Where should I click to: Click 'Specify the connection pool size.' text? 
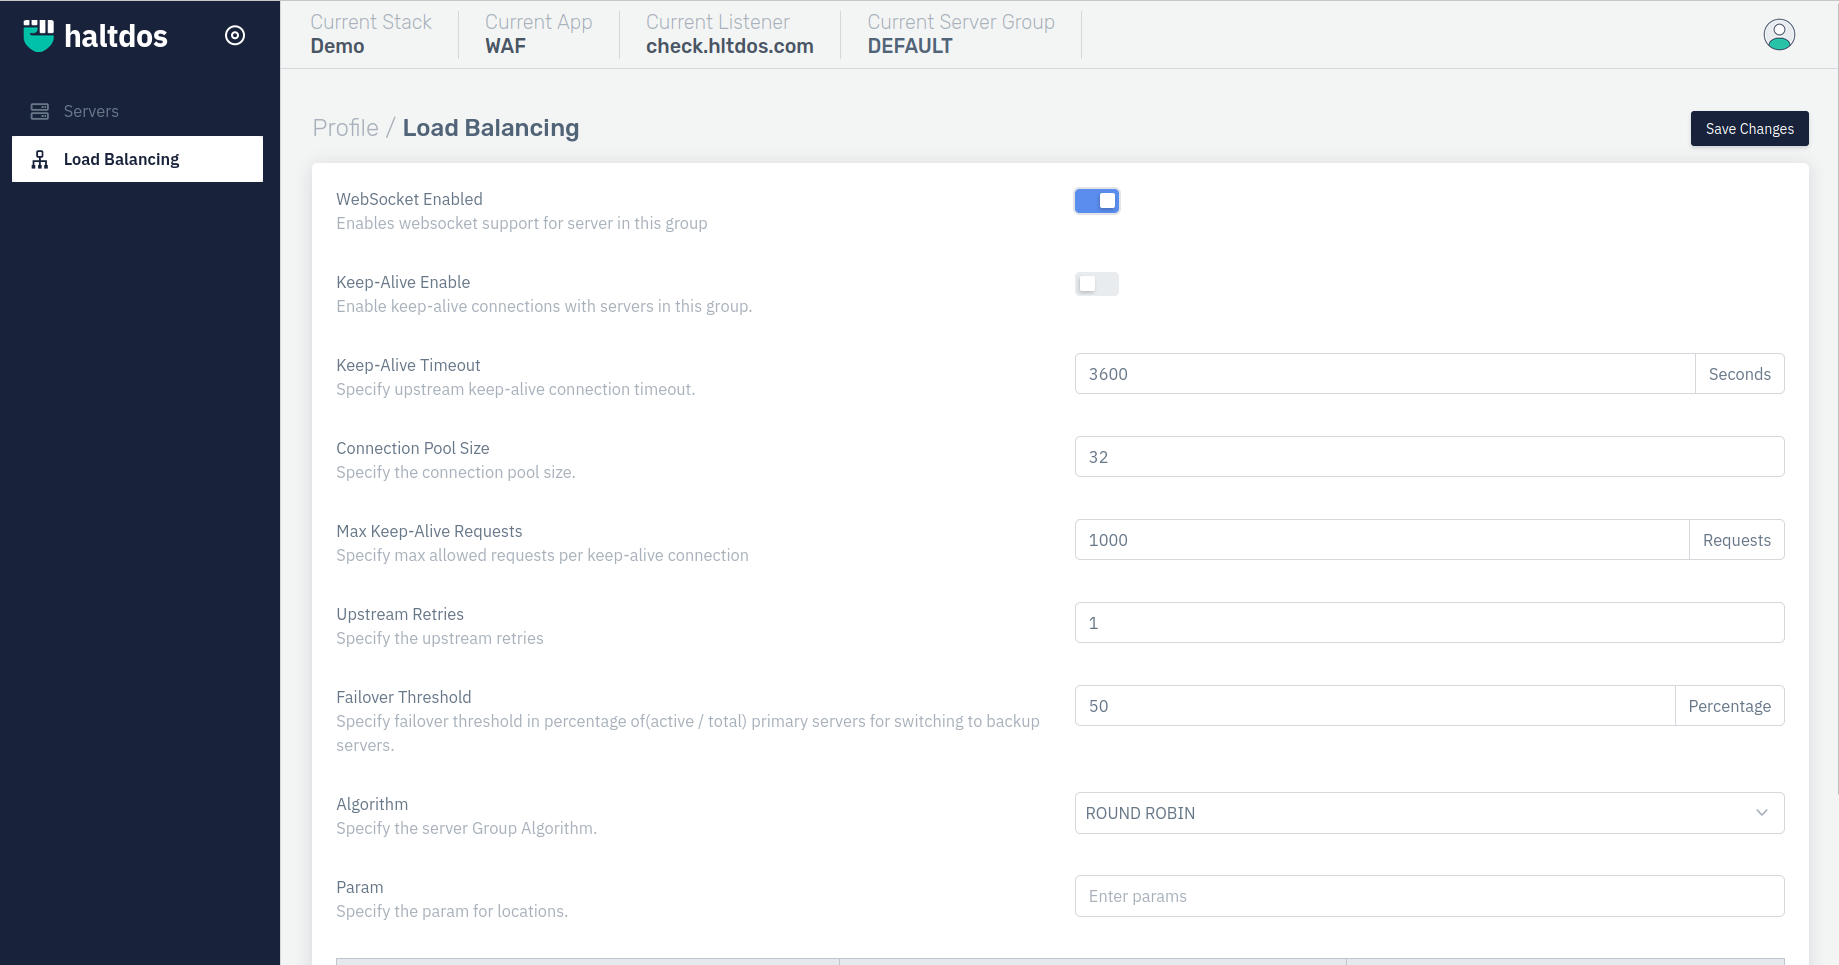(x=456, y=472)
